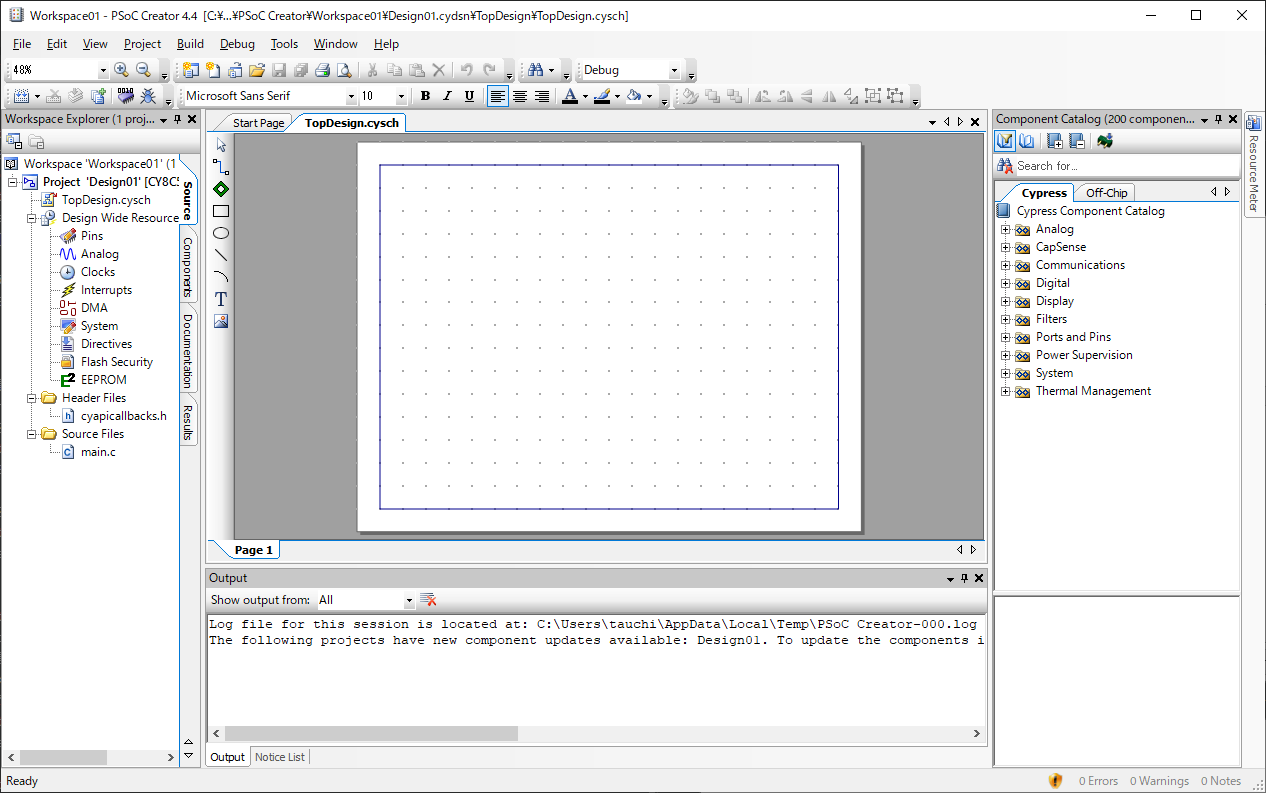The image size is (1266, 793).
Task: Open the line color picker arrow
Action: click(x=617, y=97)
